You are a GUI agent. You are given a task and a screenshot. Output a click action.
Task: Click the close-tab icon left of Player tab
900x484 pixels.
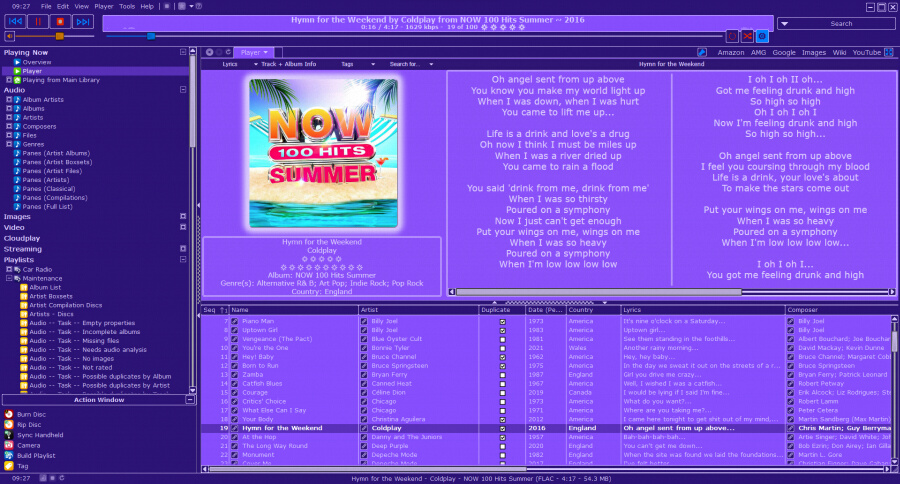210,52
